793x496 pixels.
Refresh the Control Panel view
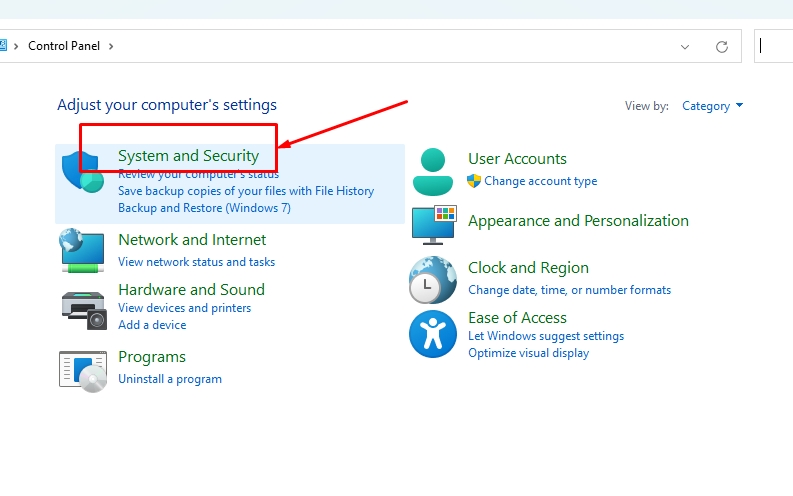[x=722, y=47]
